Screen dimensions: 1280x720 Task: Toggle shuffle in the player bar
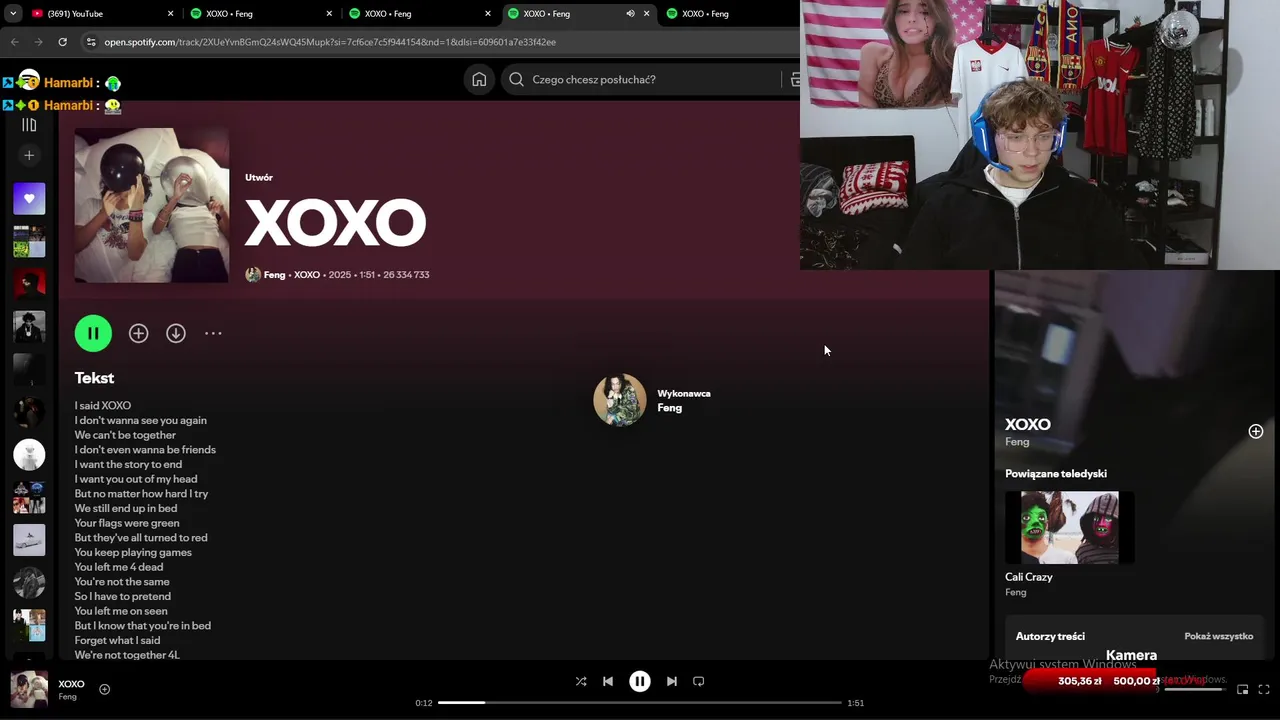(581, 681)
